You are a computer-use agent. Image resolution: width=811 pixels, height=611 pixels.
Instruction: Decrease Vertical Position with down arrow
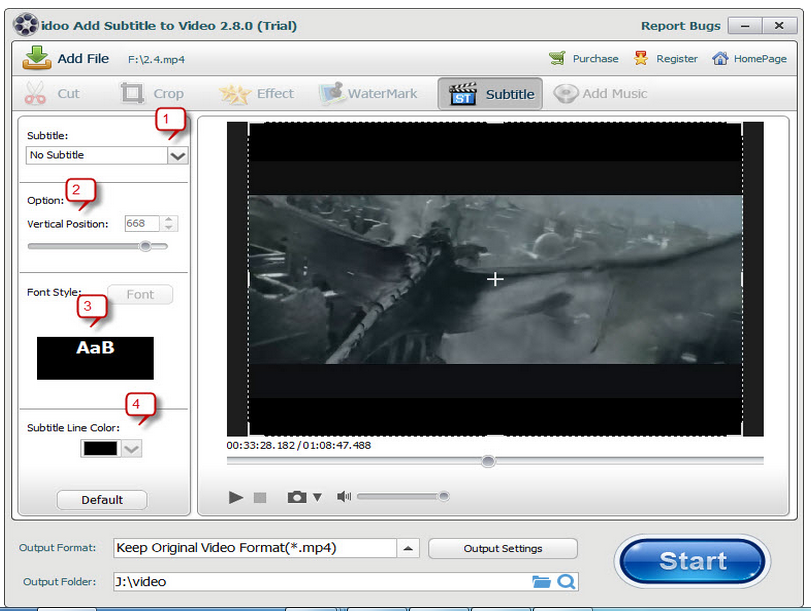[x=169, y=228]
